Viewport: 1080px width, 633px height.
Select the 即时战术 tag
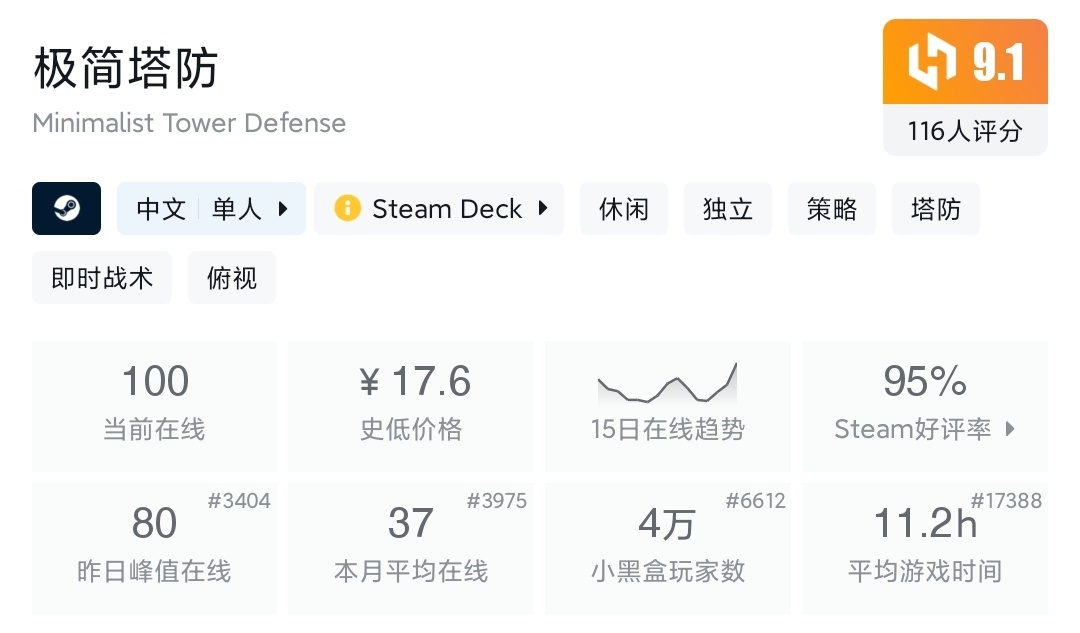point(102,278)
